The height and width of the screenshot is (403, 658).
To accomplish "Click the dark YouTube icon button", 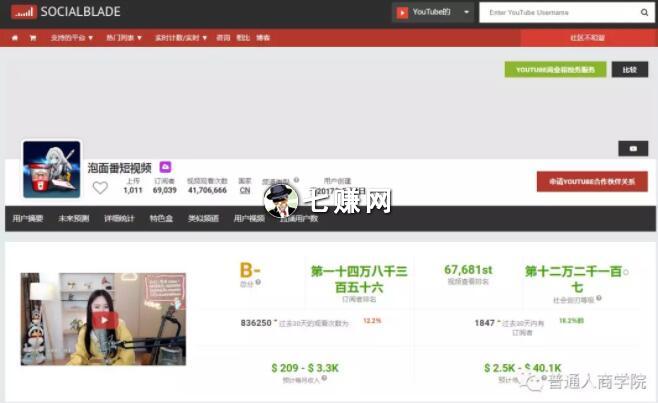I will tap(633, 149).
